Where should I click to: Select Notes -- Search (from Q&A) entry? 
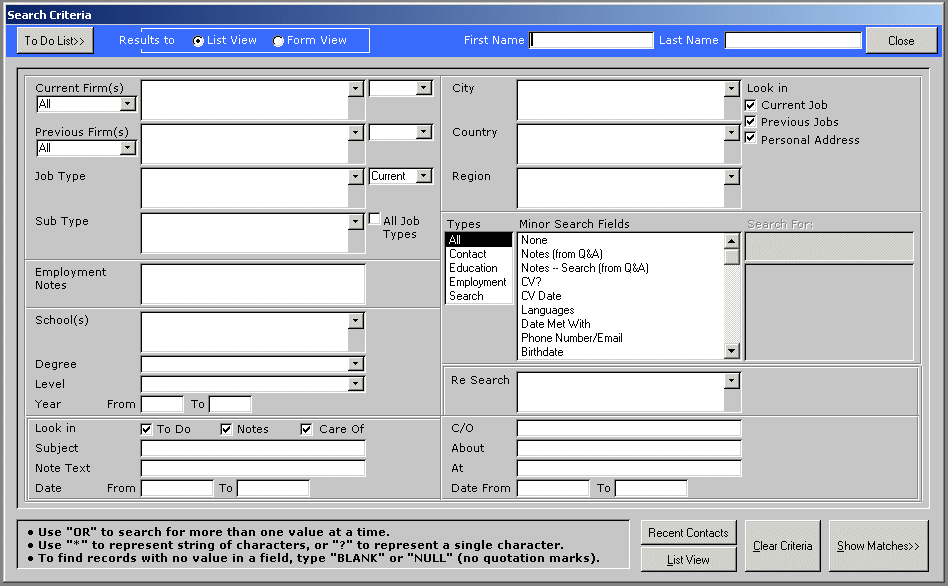pyautogui.click(x=622, y=268)
